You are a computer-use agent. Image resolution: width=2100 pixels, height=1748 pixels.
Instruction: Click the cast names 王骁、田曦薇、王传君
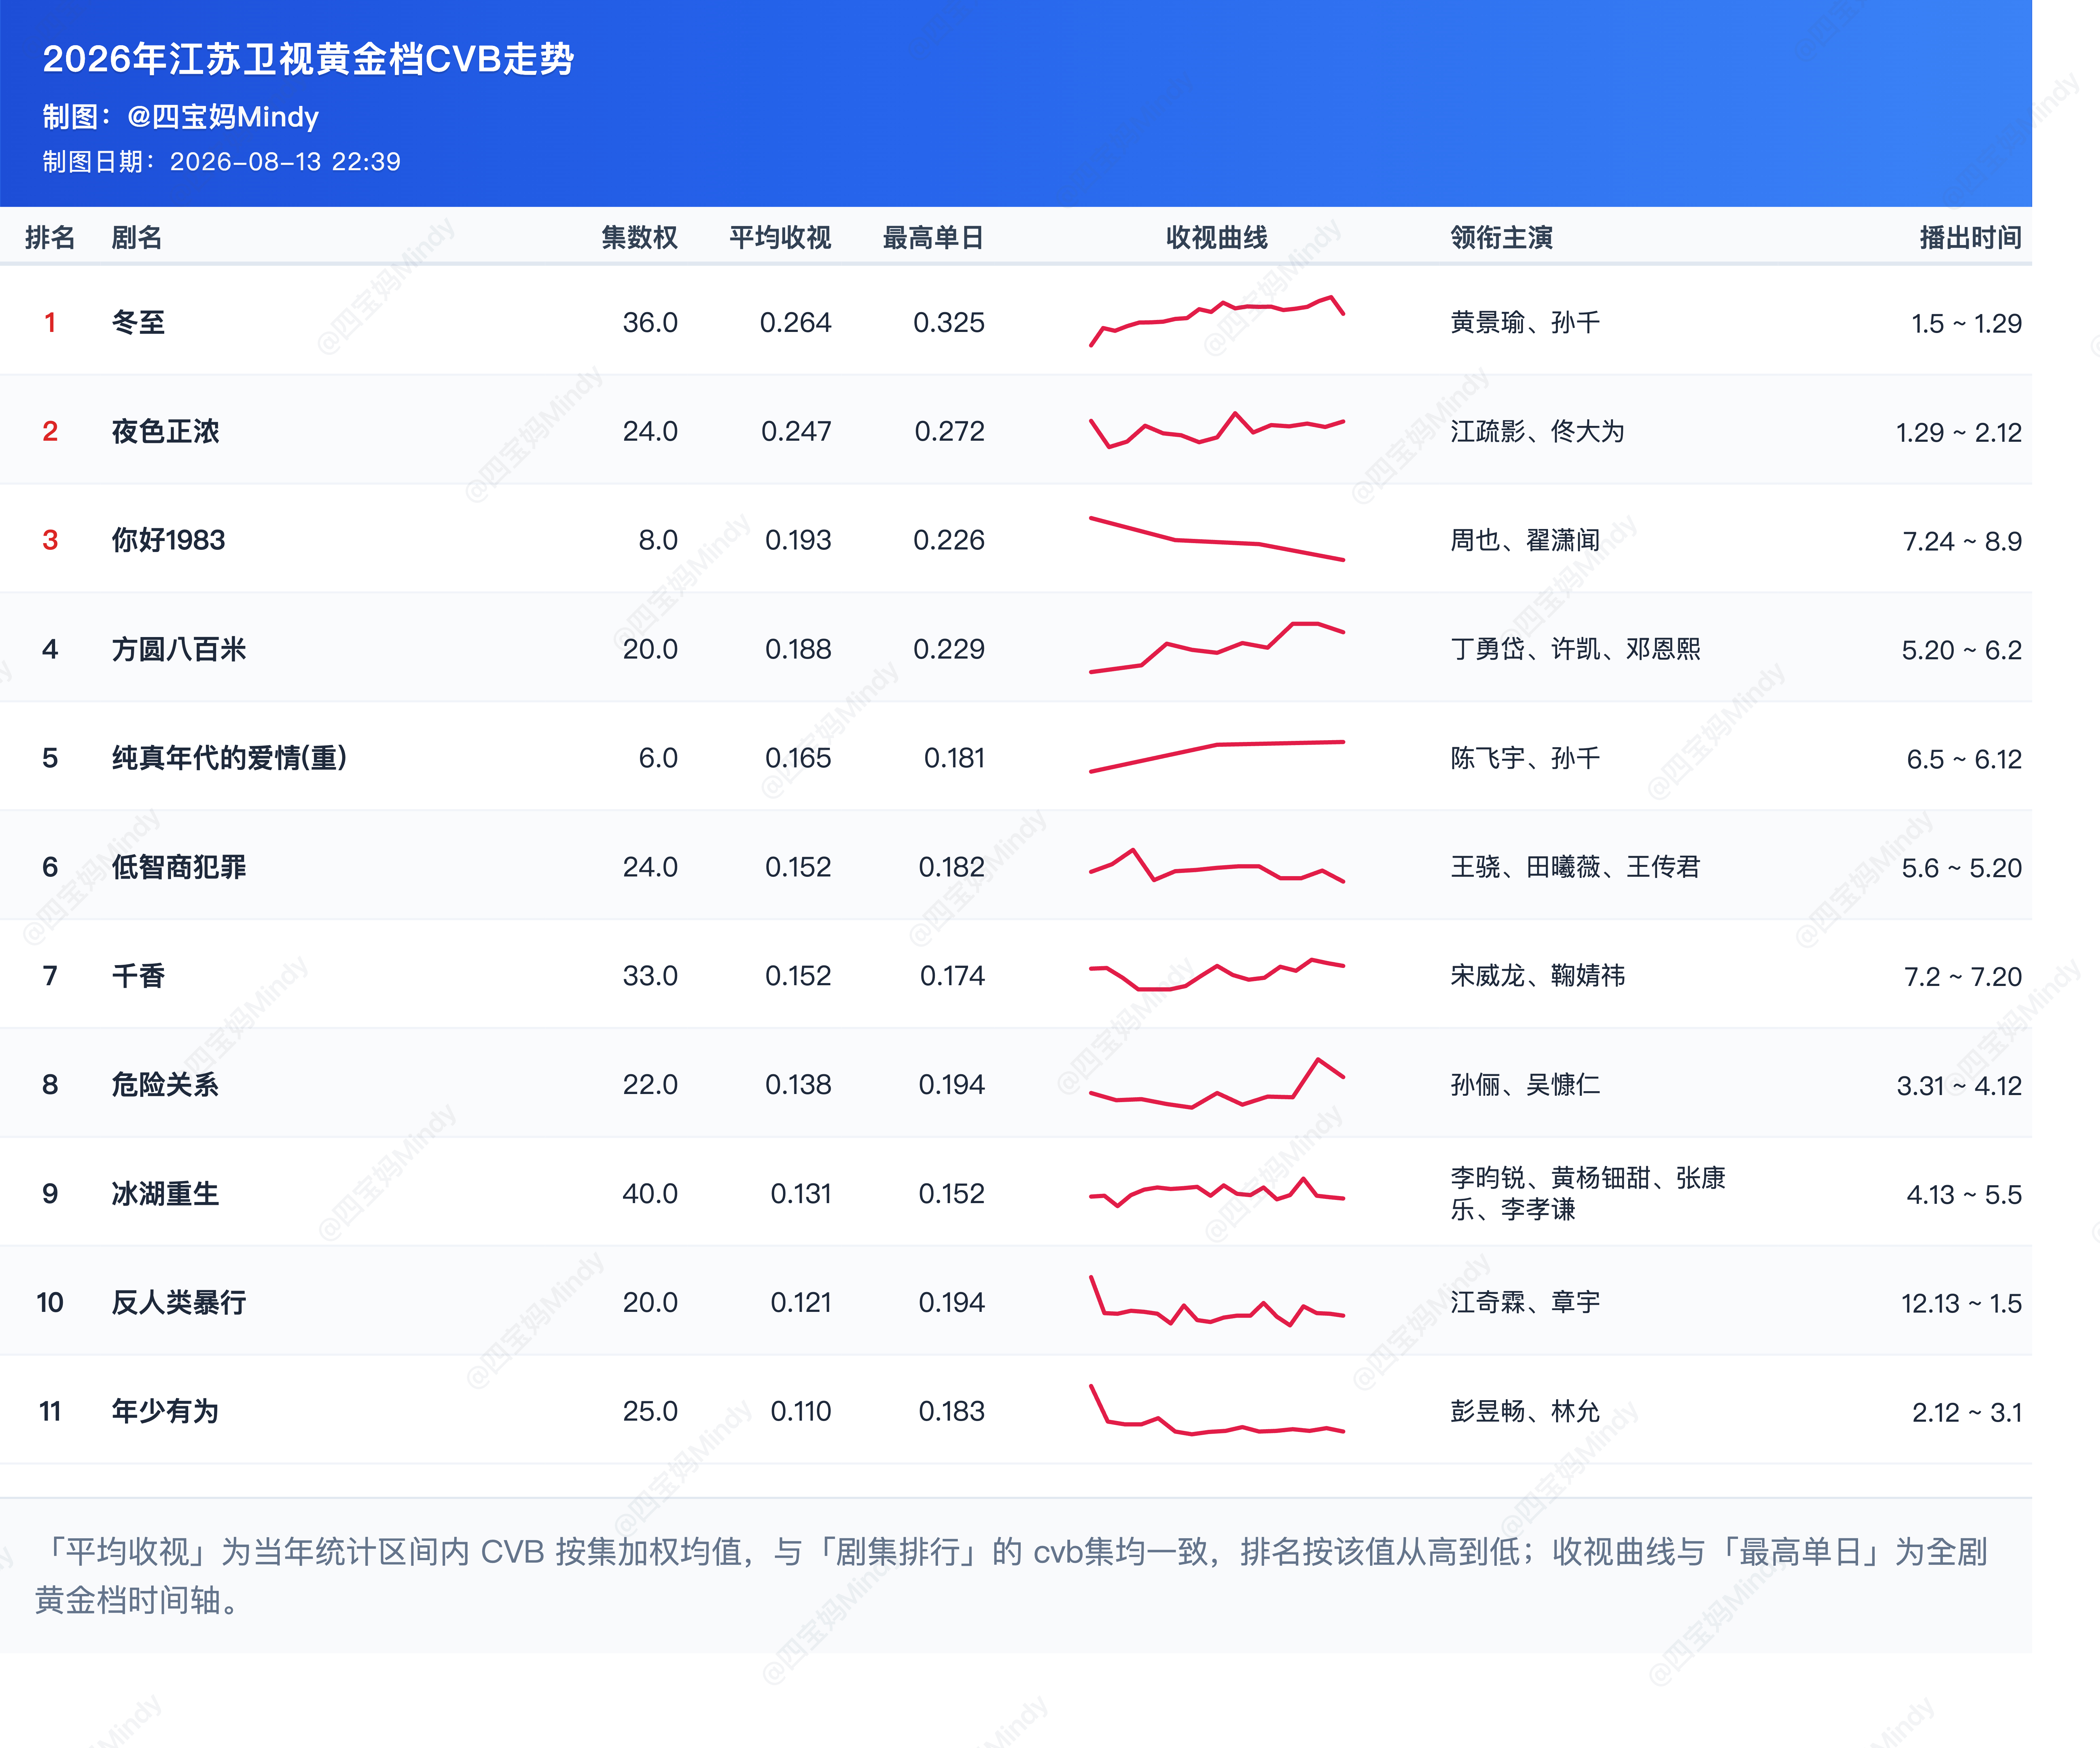[x=1575, y=867]
